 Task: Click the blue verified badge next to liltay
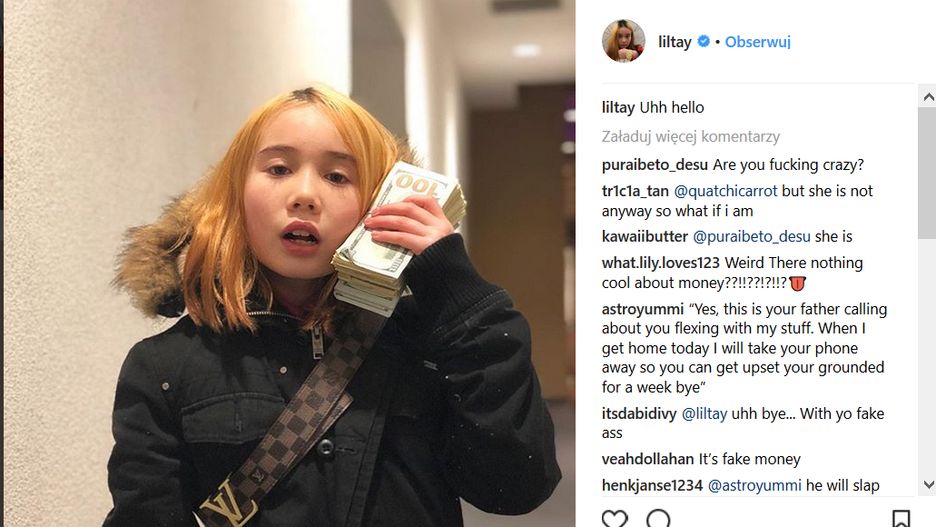click(x=704, y=41)
